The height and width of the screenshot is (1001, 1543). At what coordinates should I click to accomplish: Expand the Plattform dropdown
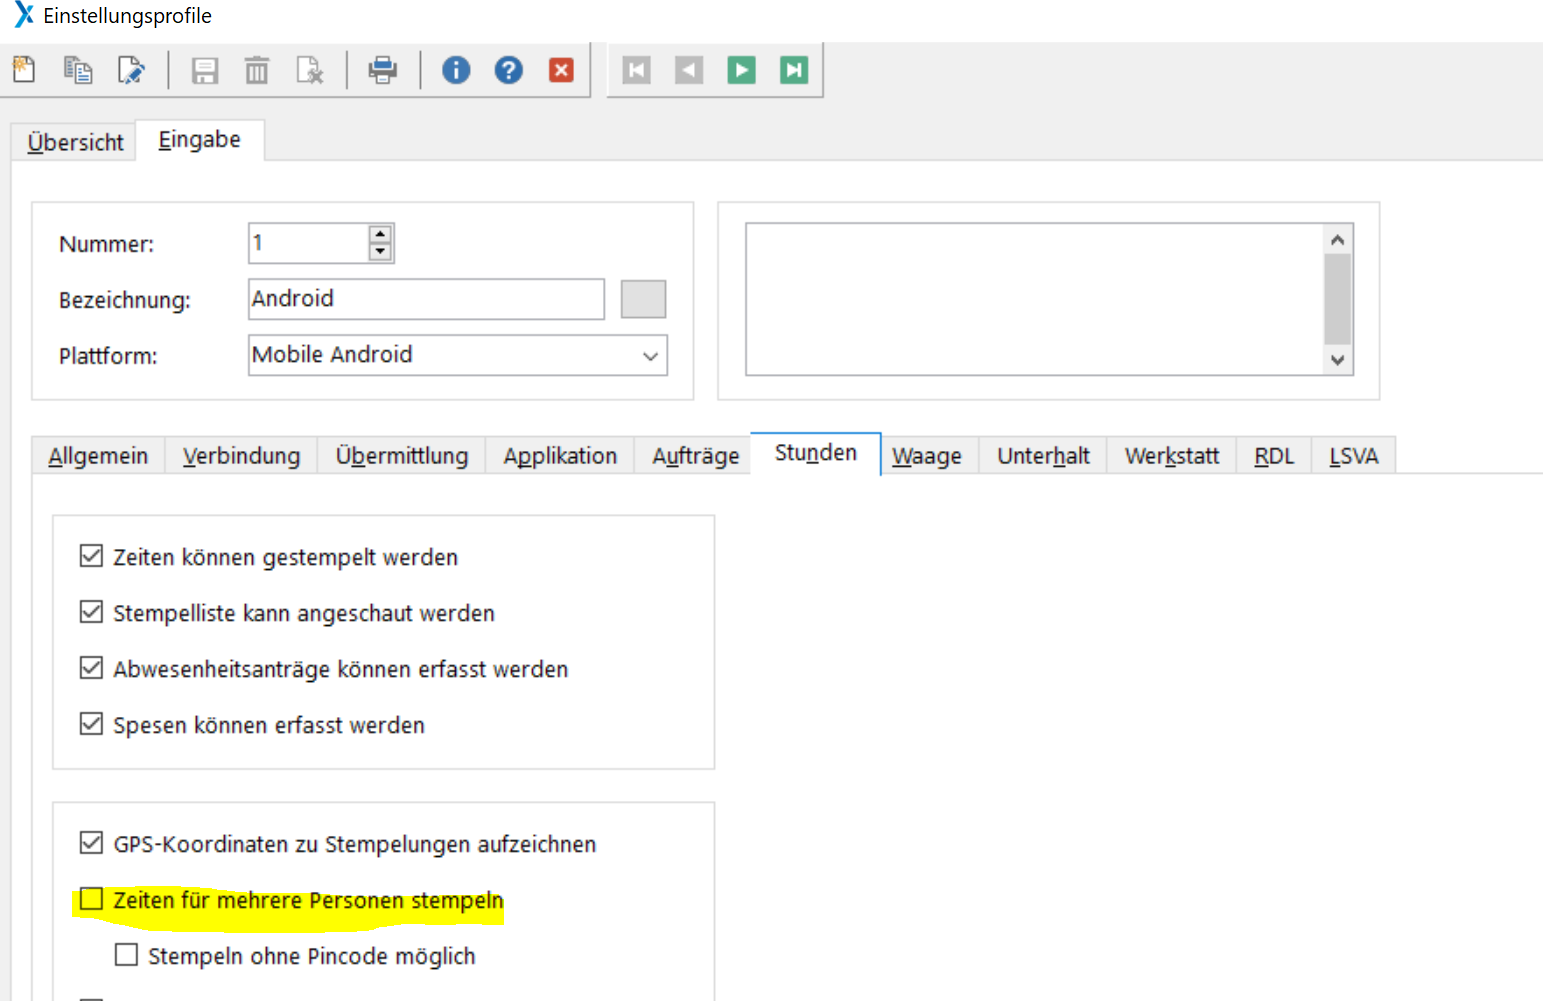650,356
